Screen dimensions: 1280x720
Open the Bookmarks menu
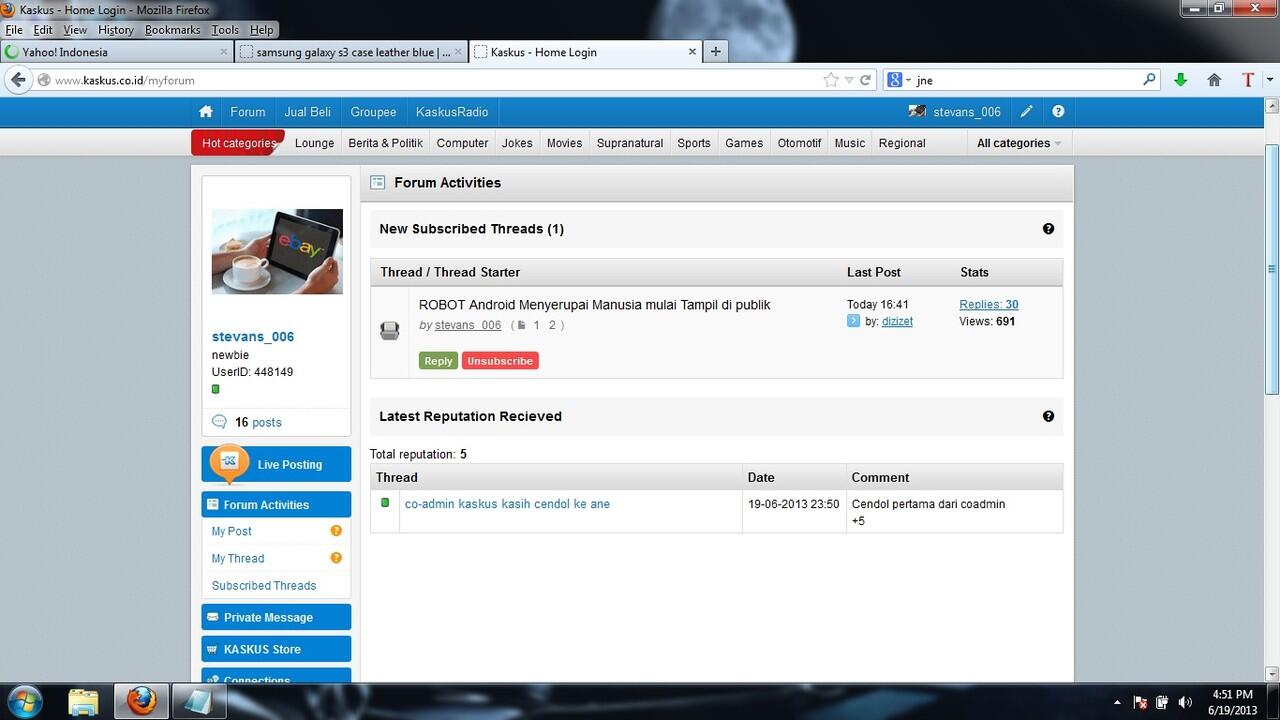(x=173, y=30)
